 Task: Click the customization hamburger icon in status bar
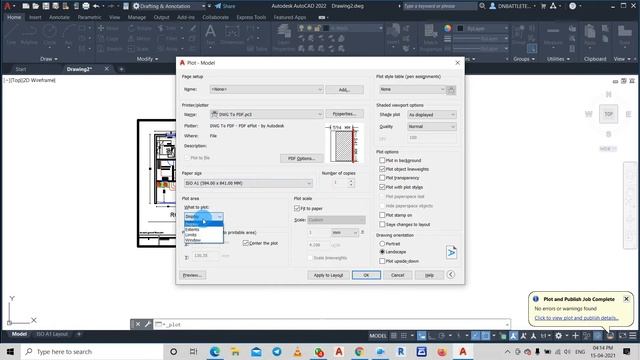click(x=633, y=336)
